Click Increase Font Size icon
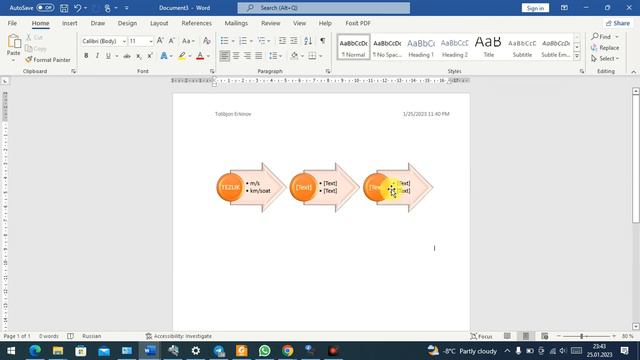This screenshot has height=360, width=640. (160, 41)
